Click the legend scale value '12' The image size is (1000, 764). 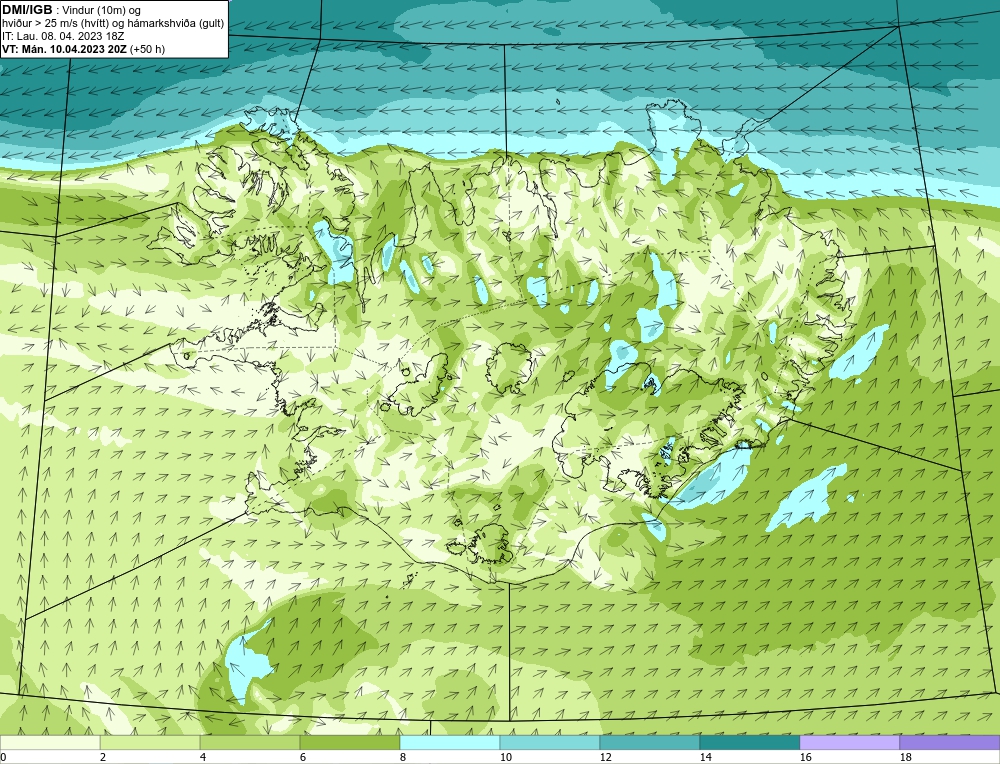tap(605, 757)
